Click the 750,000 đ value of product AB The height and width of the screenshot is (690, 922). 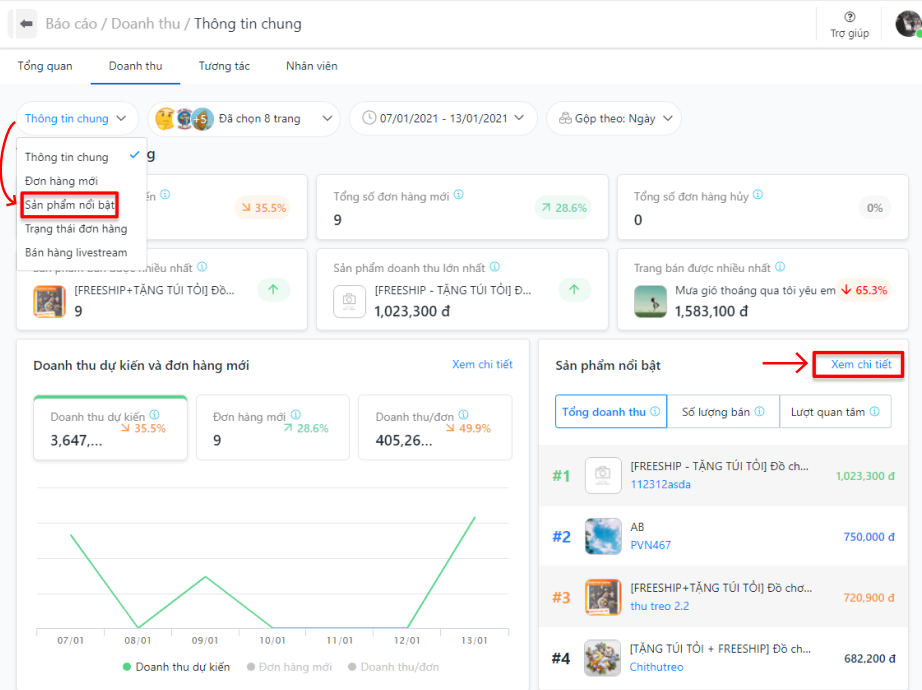click(x=869, y=536)
